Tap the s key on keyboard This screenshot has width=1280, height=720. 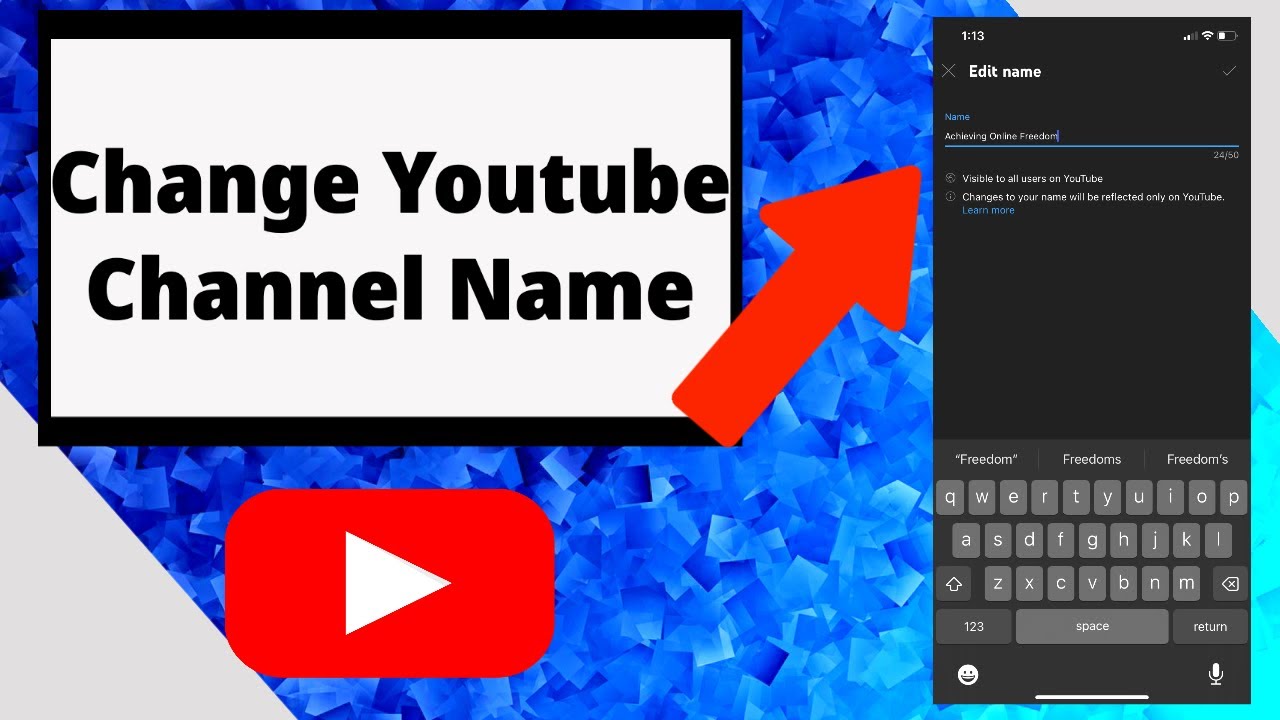pos(997,540)
